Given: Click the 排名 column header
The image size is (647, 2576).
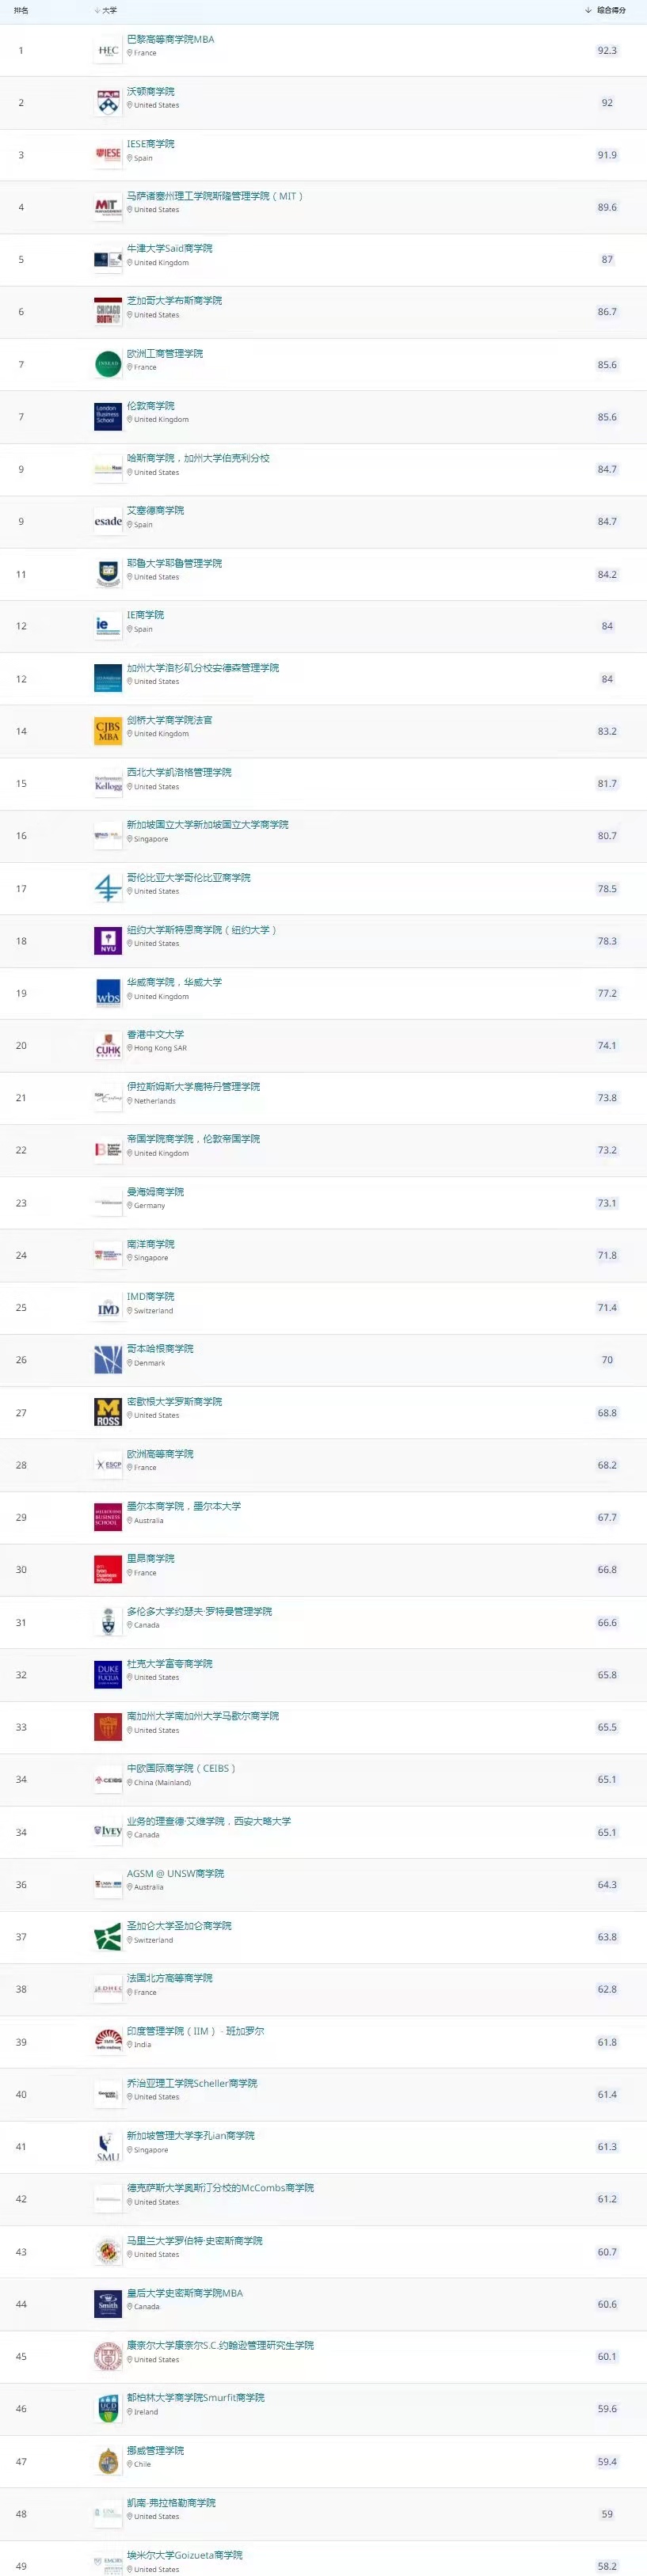Looking at the screenshot, I should click(21, 10).
